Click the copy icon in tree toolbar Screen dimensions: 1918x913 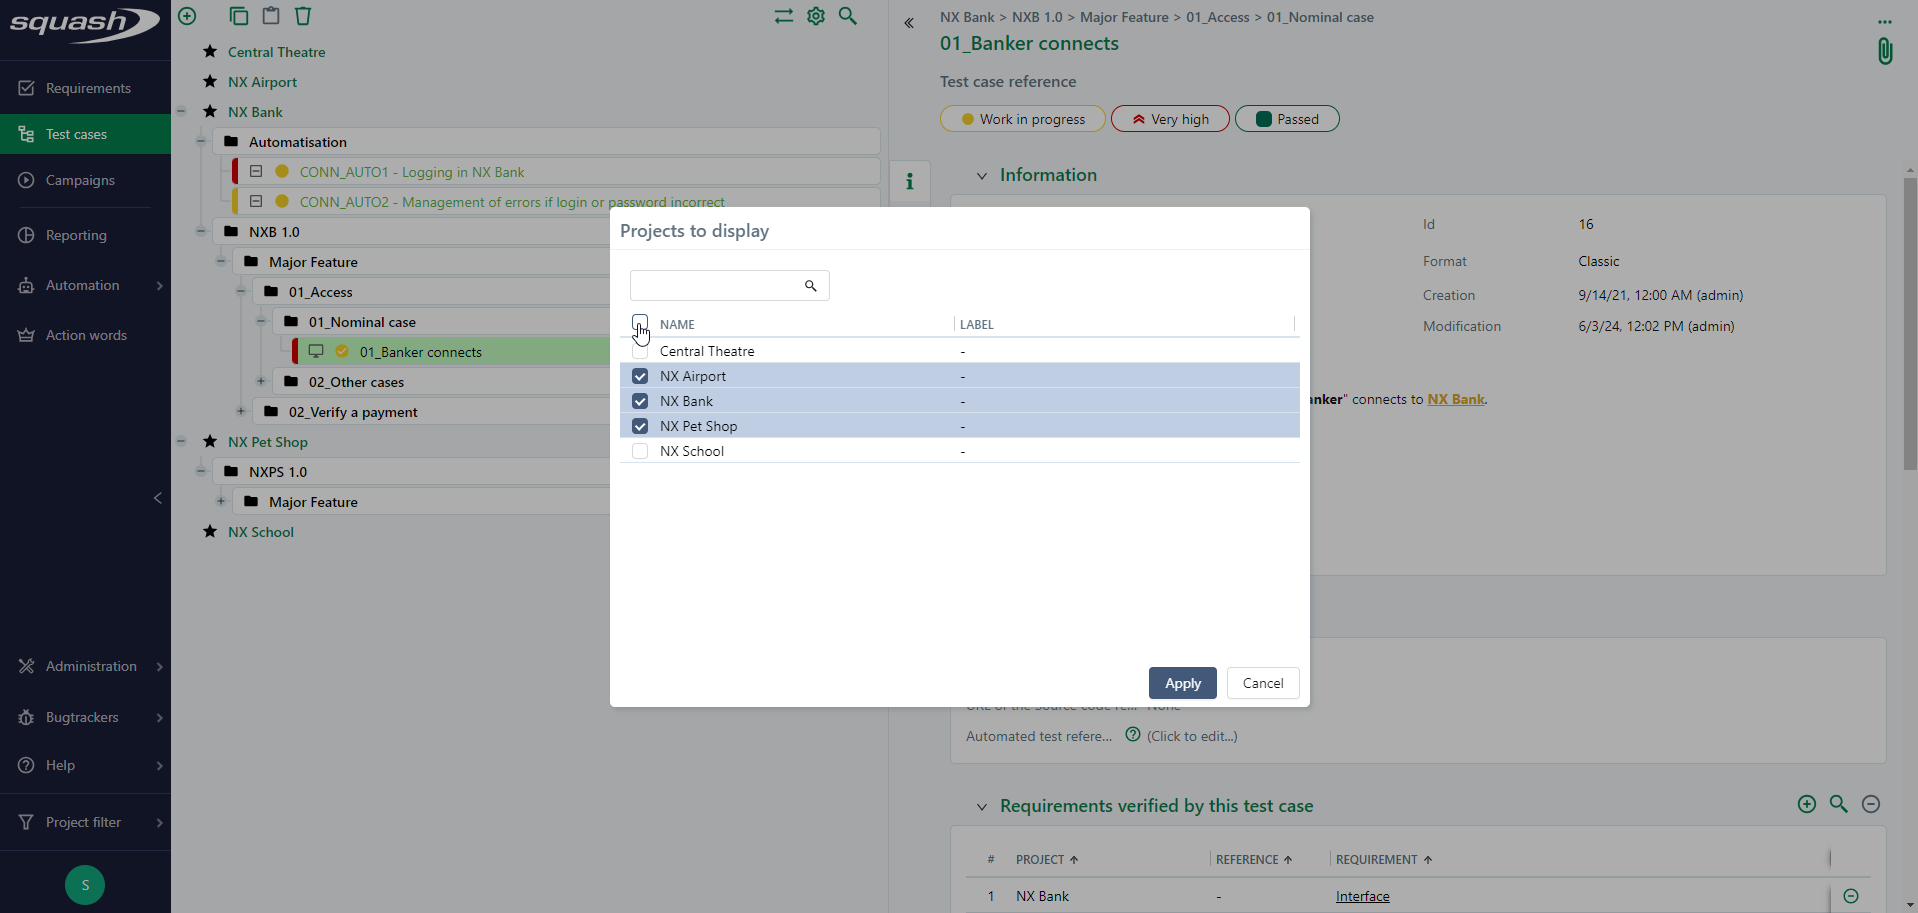coord(238,16)
